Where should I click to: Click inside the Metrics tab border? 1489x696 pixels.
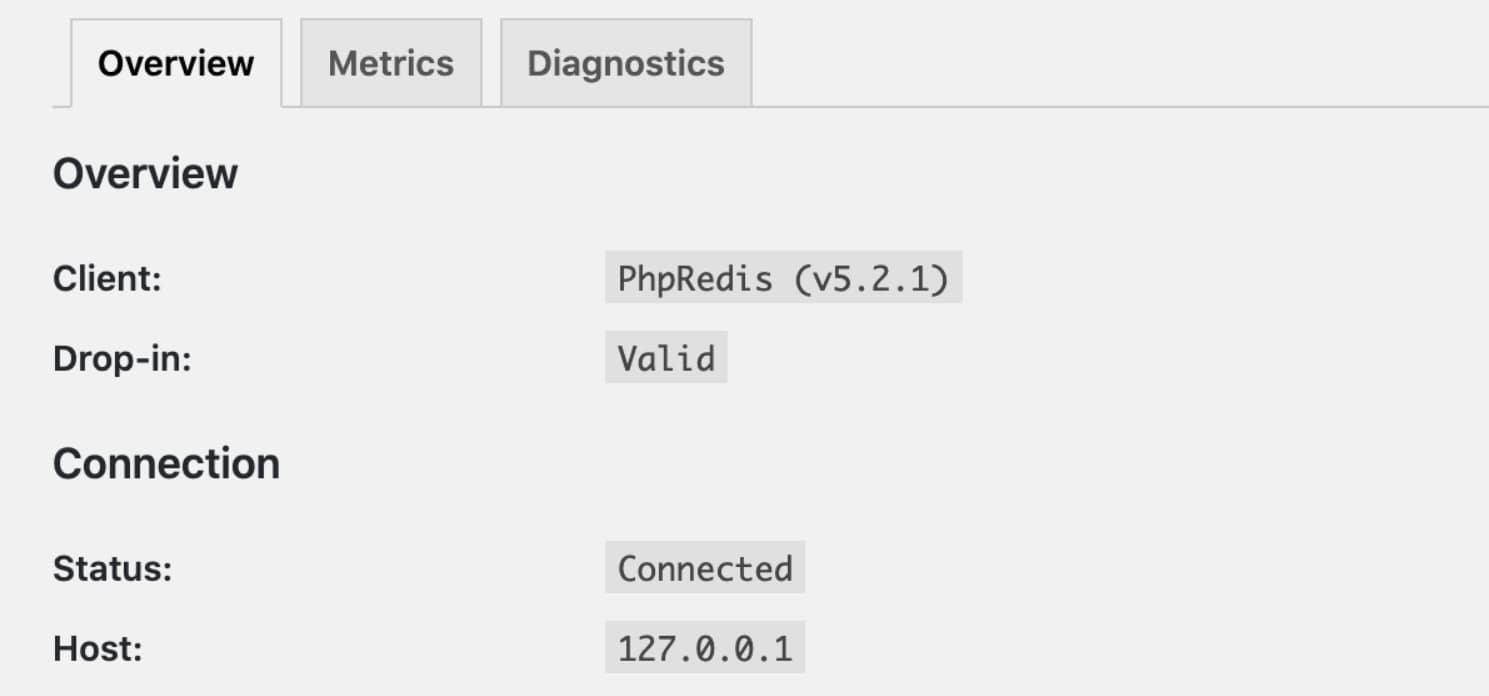[x=390, y=62]
